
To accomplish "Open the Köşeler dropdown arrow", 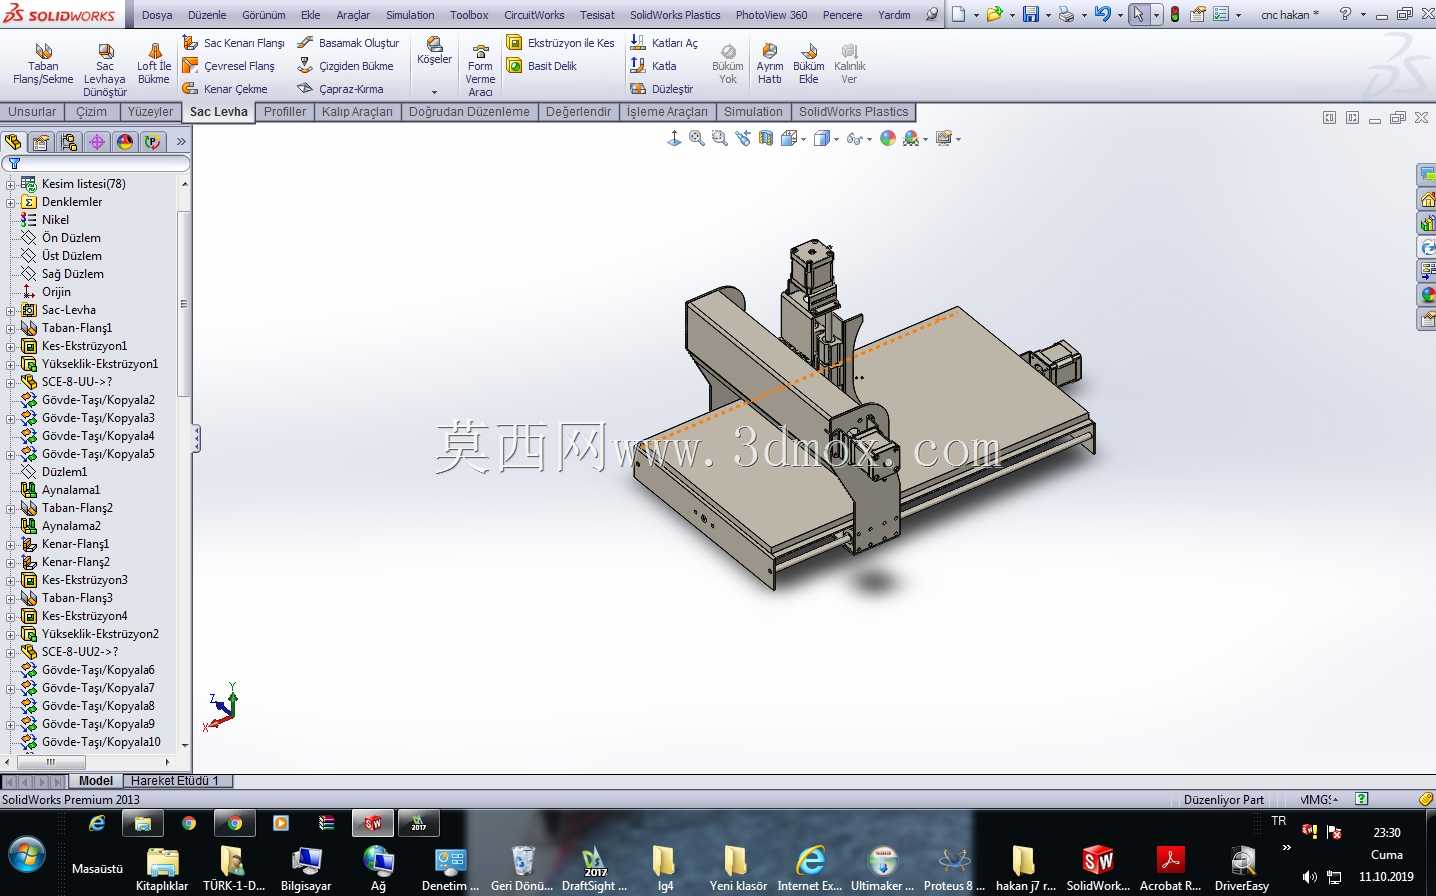I will coord(434,92).
